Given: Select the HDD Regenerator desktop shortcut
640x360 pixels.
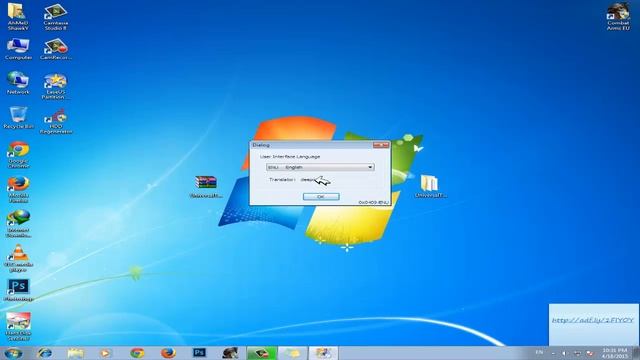Looking at the screenshot, I should 56,121.
